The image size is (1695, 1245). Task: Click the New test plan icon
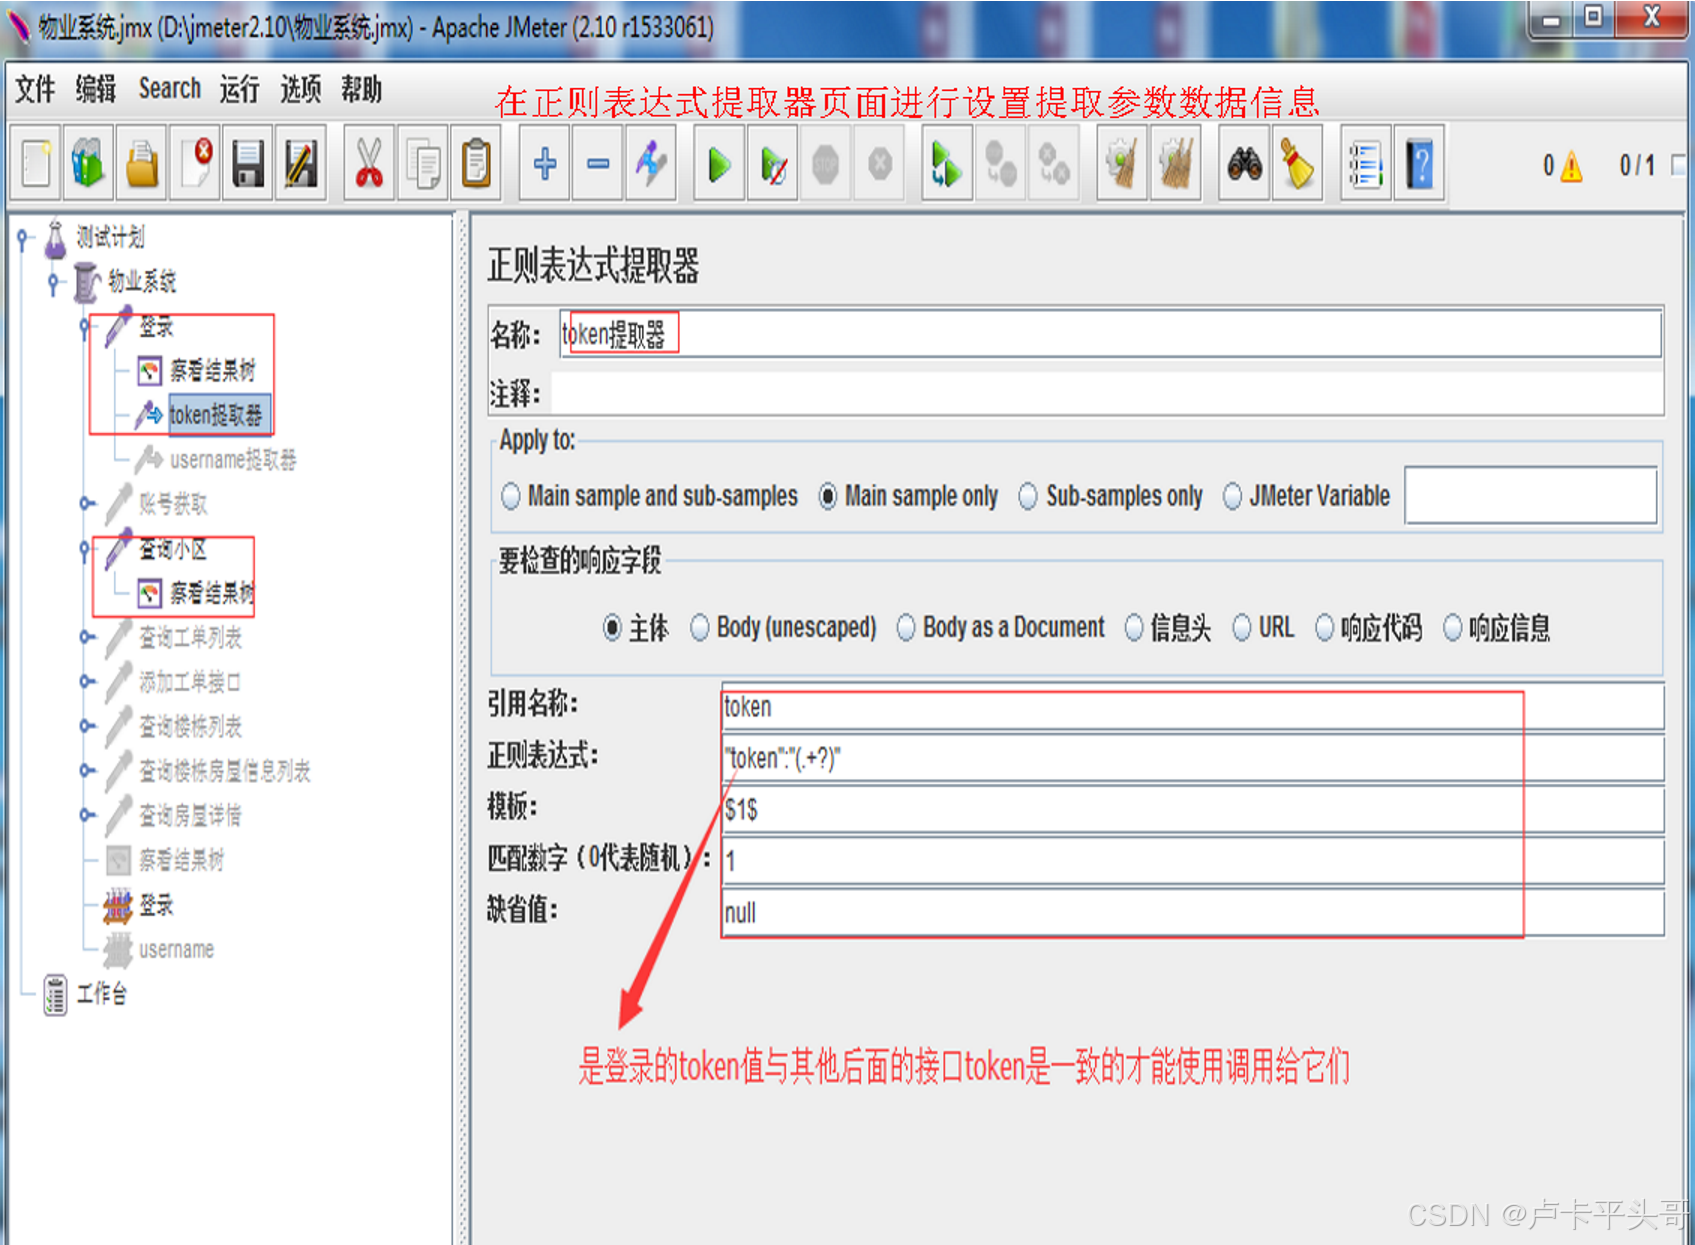click(x=36, y=163)
